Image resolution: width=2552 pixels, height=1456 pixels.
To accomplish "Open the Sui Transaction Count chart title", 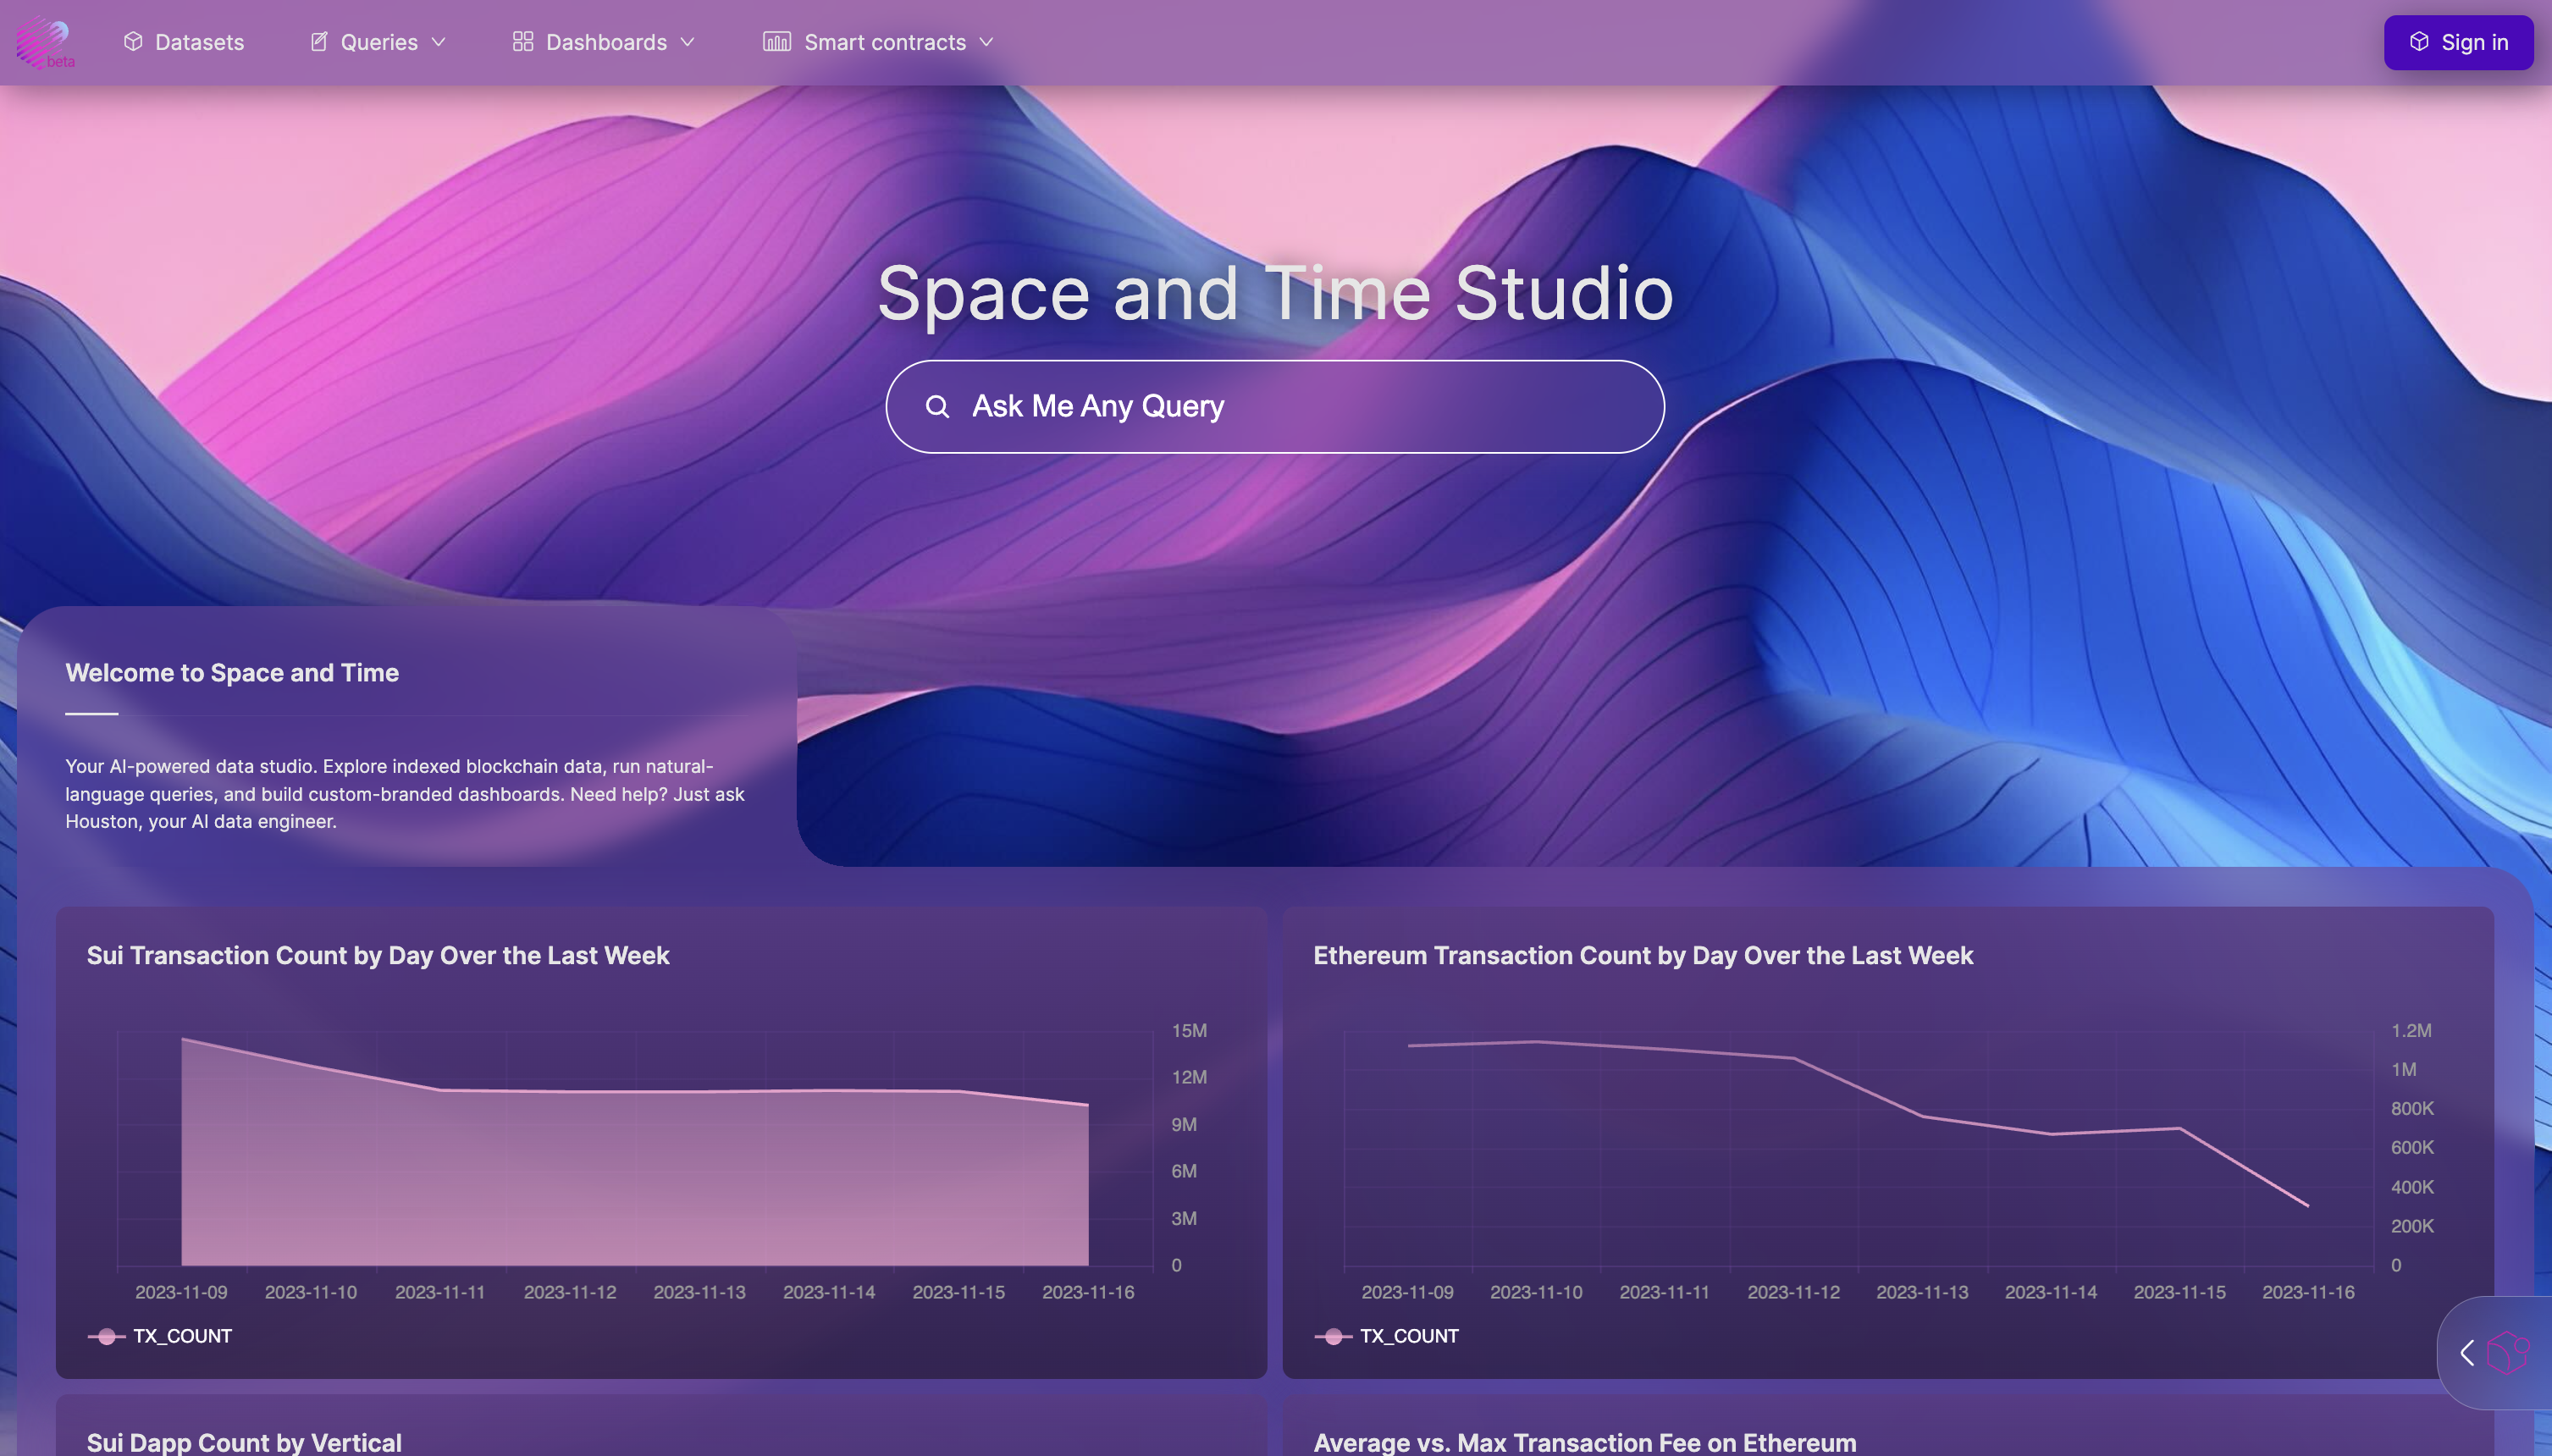I will click(378, 955).
